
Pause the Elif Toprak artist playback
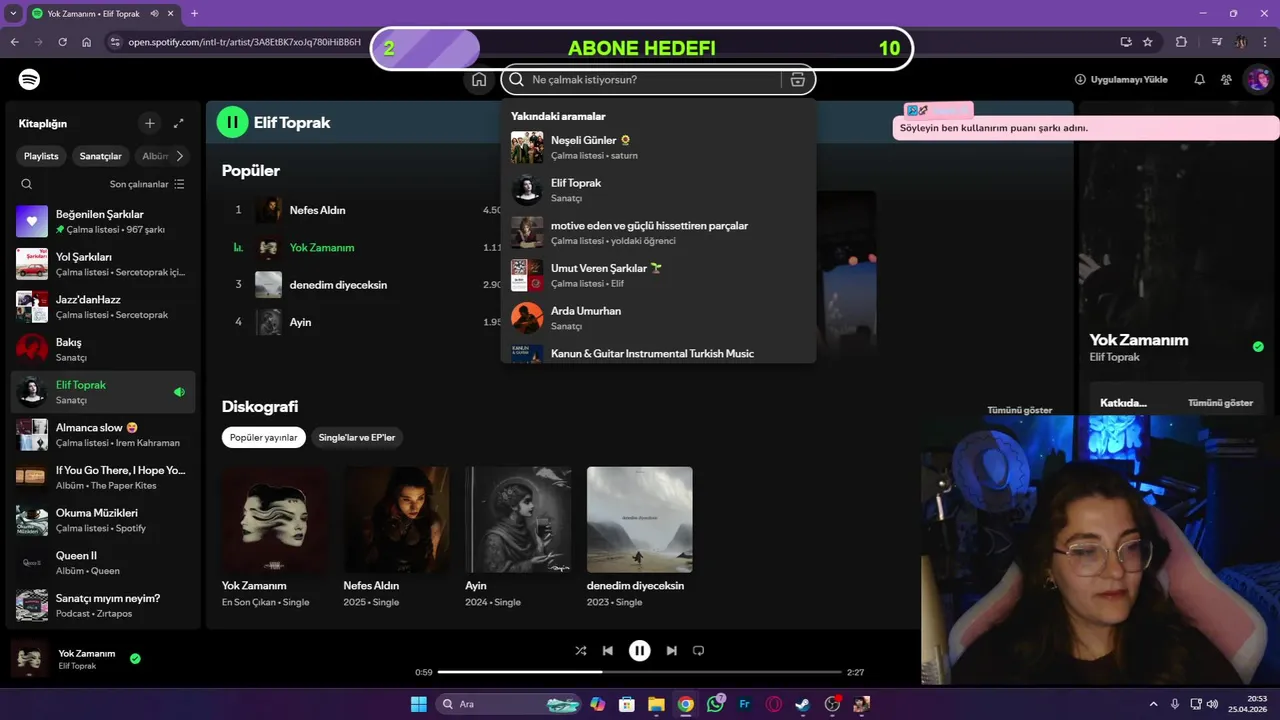[x=232, y=122]
